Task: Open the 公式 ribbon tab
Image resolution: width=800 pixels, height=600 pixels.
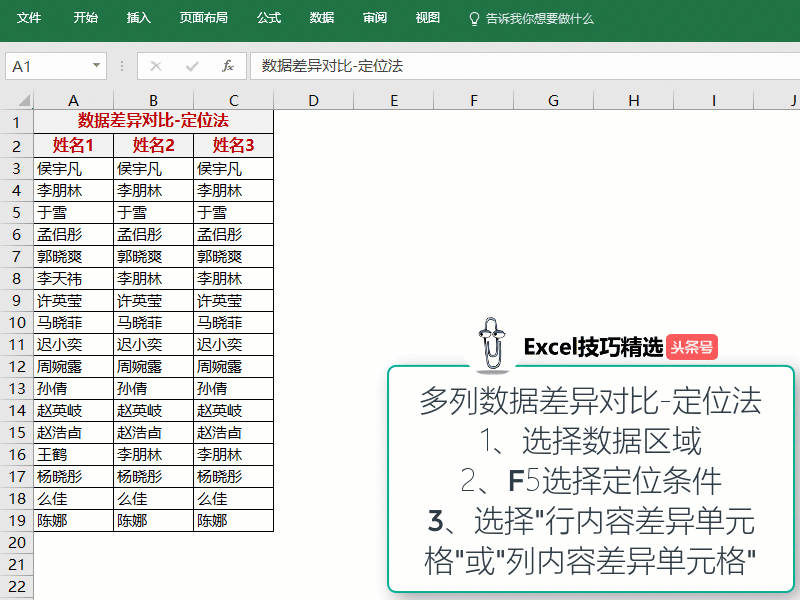Action: (x=269, y=18)
